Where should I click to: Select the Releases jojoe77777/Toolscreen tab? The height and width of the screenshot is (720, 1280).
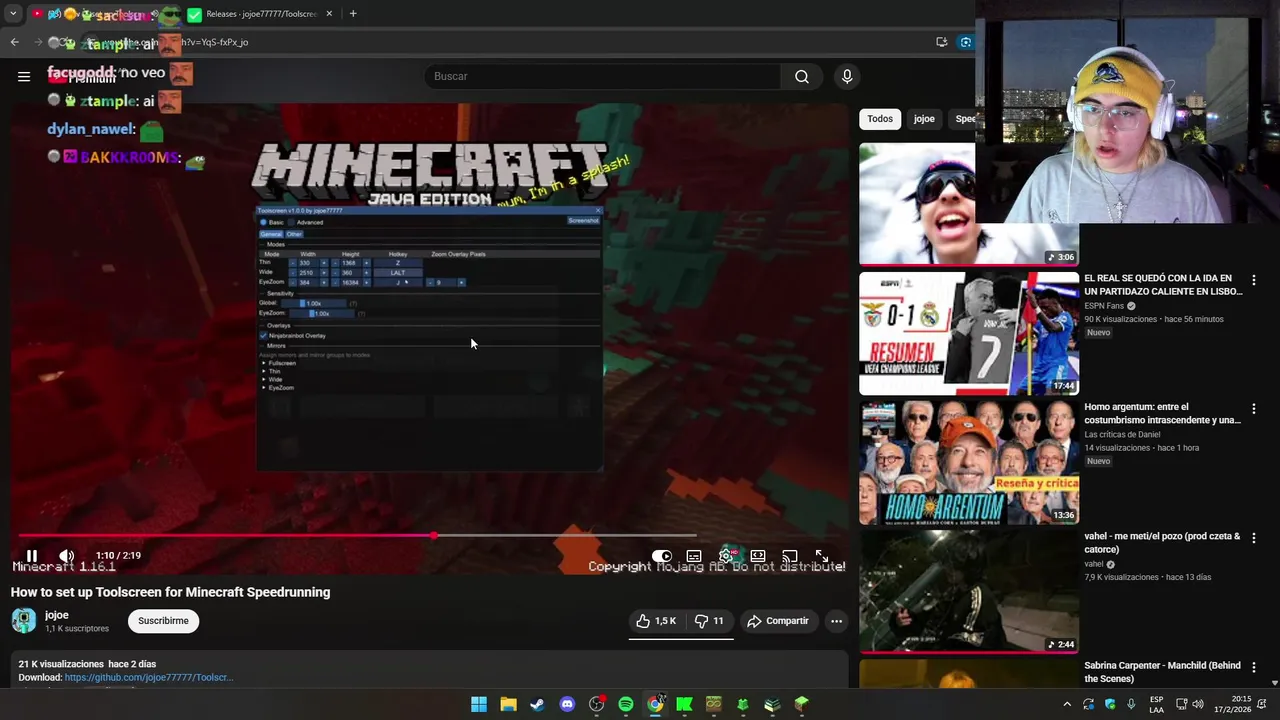coord(261,14)
